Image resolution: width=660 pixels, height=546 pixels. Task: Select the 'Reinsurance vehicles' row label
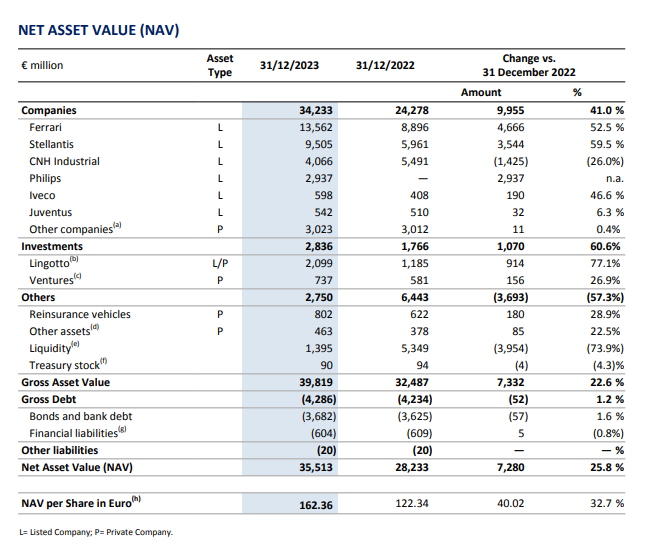coord(80,314)
